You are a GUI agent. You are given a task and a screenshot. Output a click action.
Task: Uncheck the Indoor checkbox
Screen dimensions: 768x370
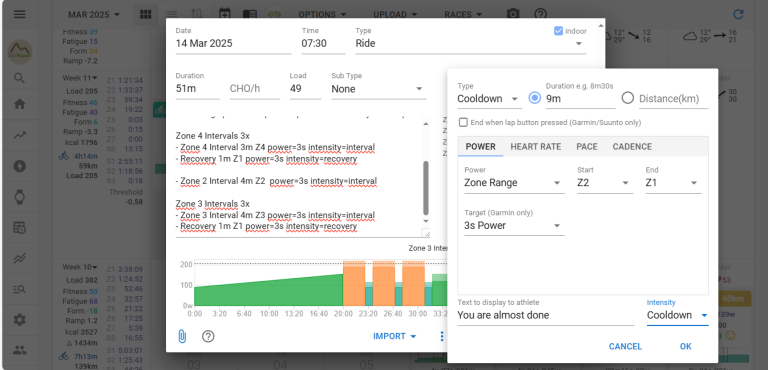pos(558,31)
